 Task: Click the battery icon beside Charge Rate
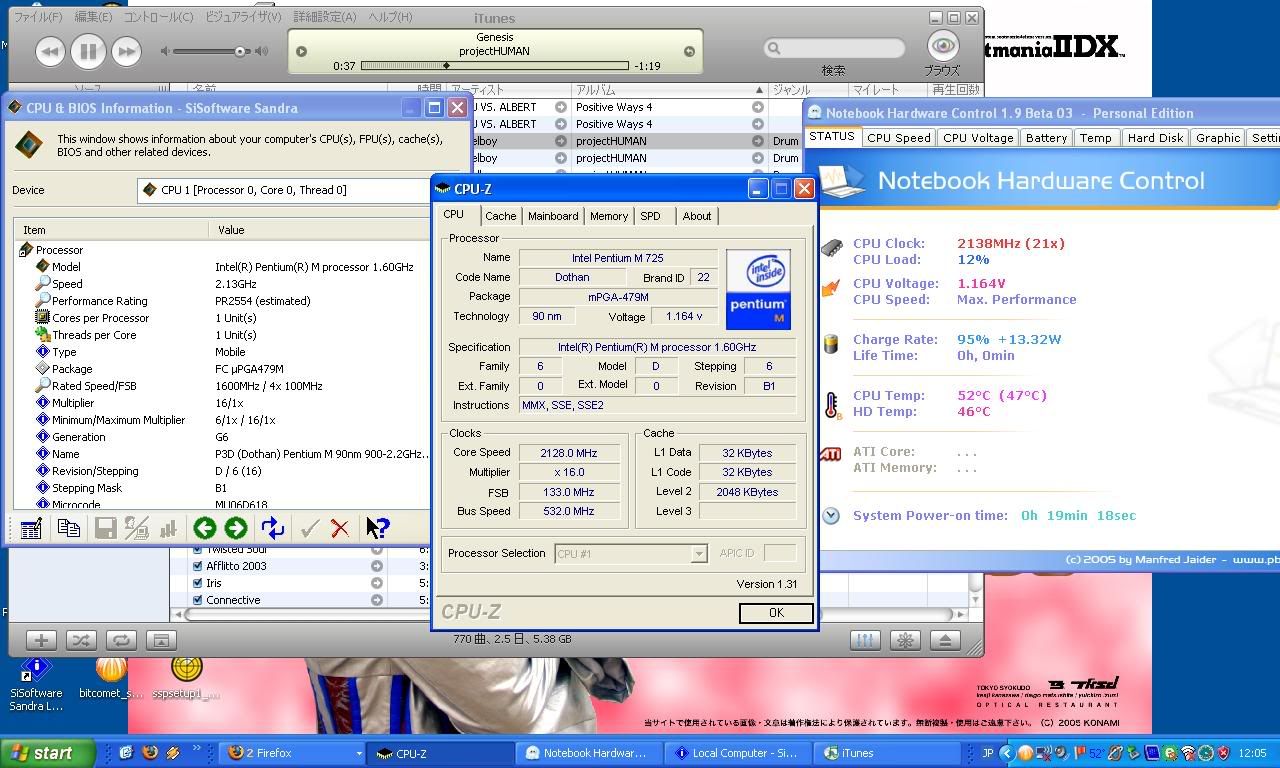click(x=831, y=344)
